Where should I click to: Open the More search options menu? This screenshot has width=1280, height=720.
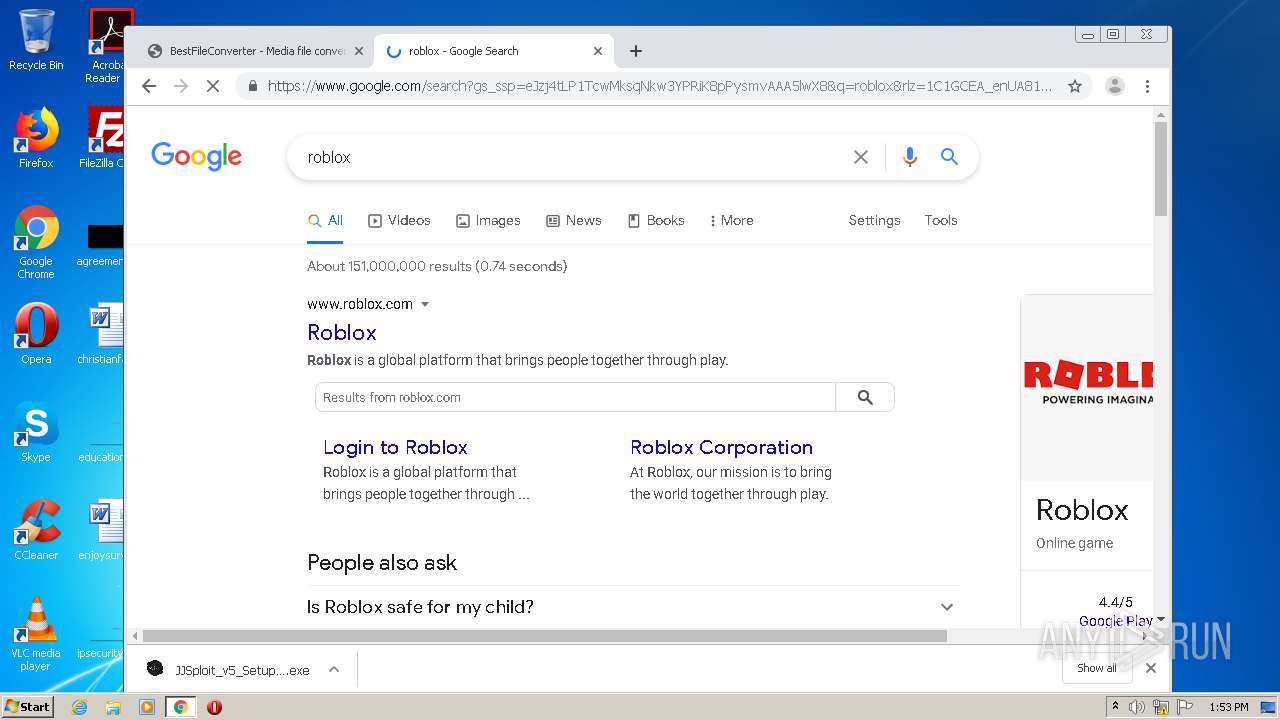pyautogui.click(x=731, y=220)
